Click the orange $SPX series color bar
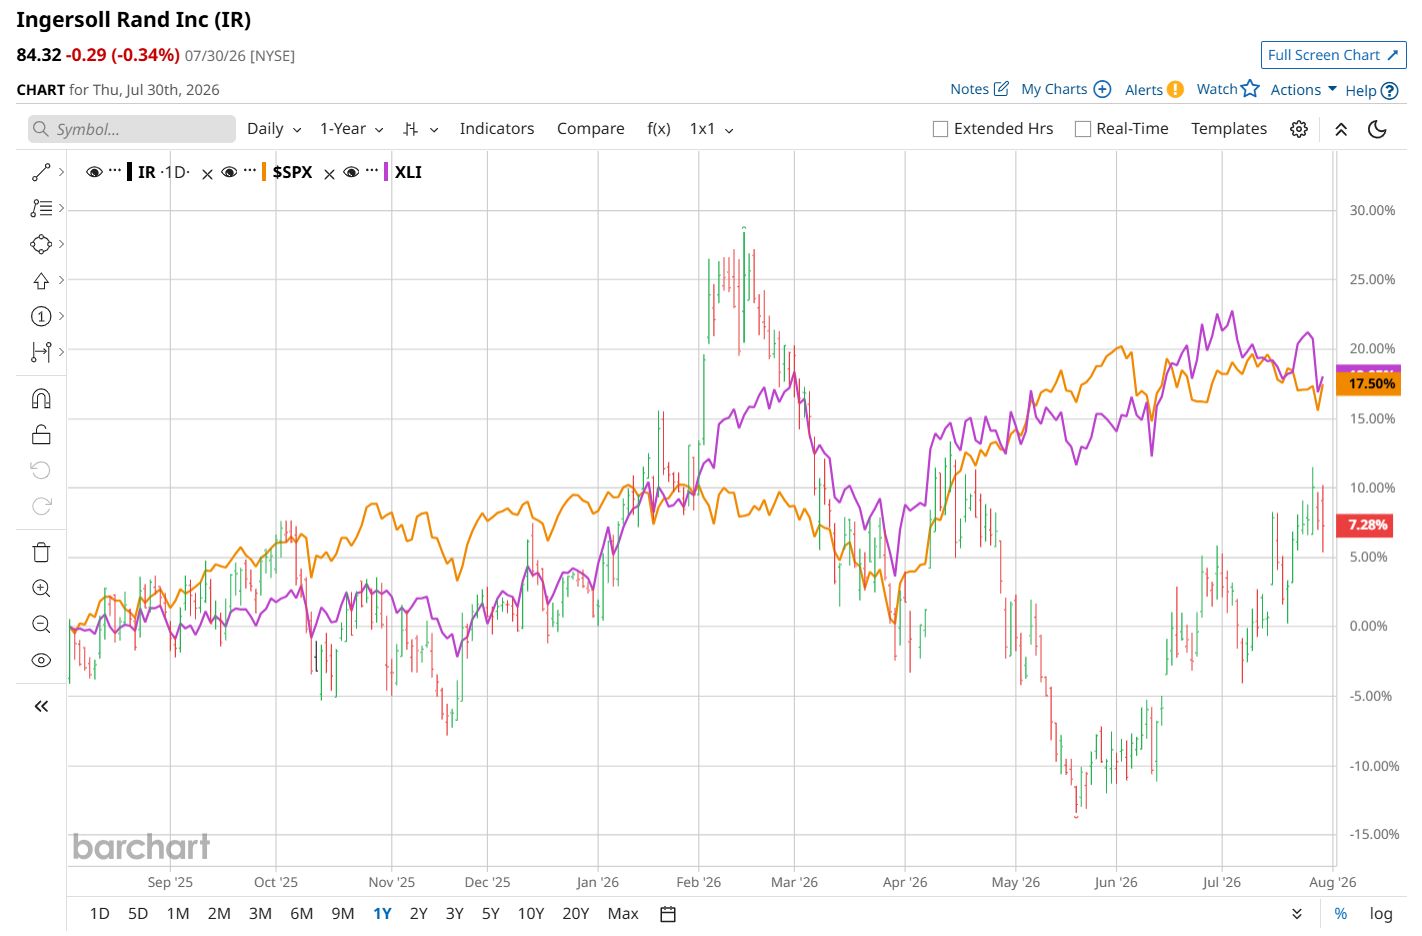 264,172
